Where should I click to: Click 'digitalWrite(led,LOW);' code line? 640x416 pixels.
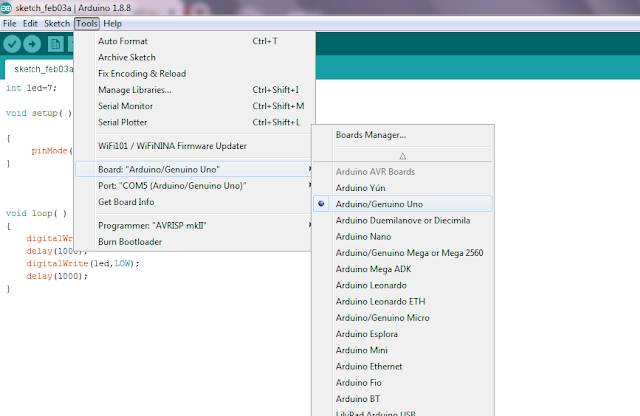pos(82,263)
